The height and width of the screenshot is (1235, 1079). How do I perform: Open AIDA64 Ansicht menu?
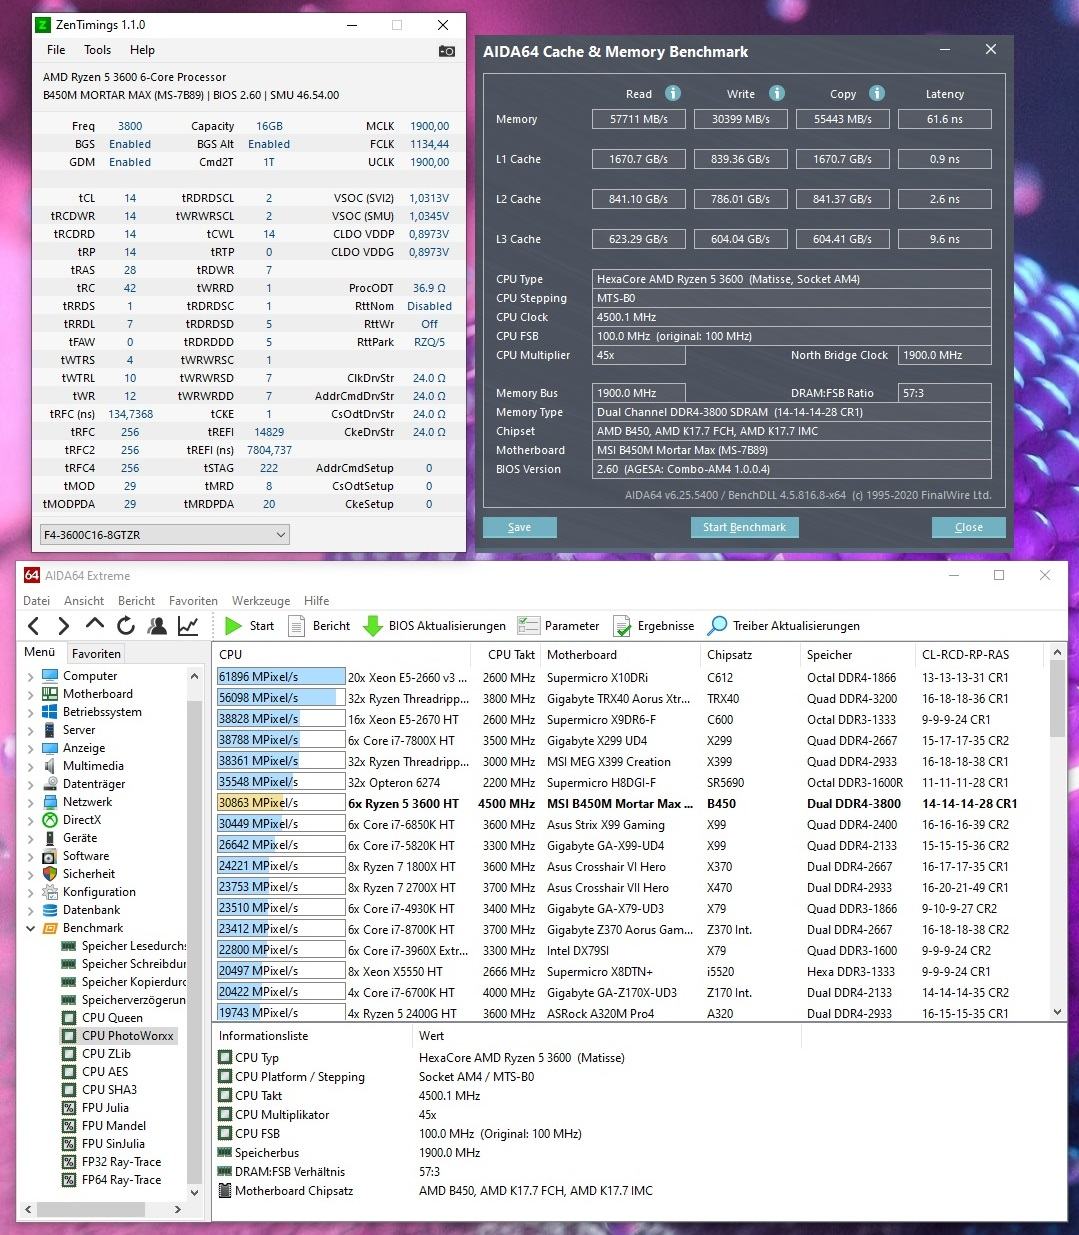[x=84, y=601]
